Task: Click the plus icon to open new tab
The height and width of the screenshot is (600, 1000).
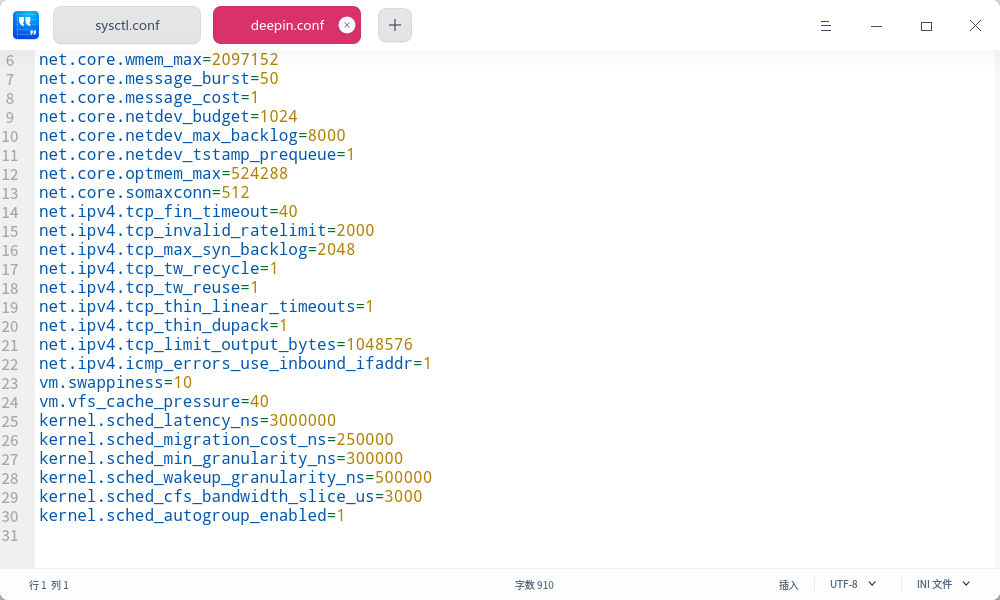Action: [394, 25]
